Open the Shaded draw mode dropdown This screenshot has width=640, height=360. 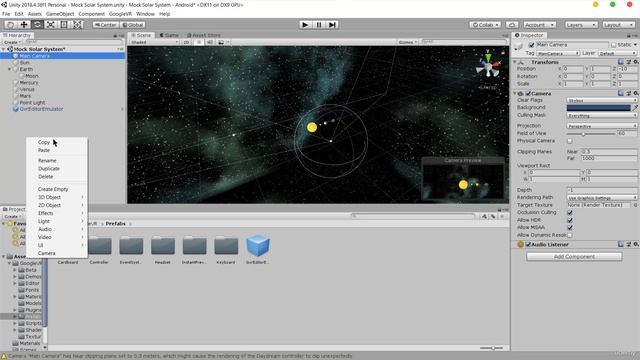point(155,42)
